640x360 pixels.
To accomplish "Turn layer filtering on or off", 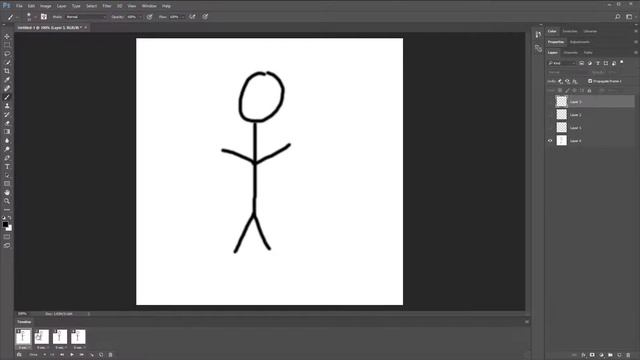I will click(x=622, y=62).
